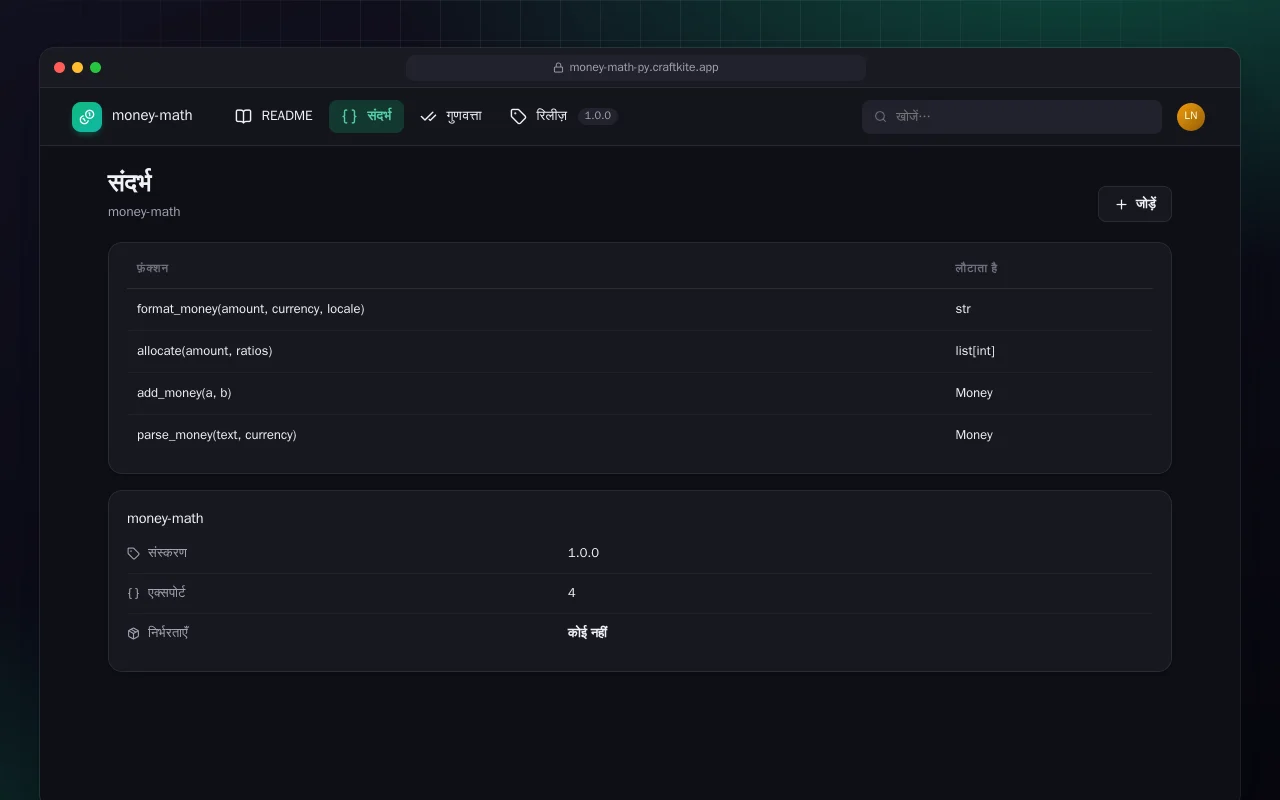The image size is (1280, 800).
Task: Open the LN user avatar
Action: coord(1191,117)
